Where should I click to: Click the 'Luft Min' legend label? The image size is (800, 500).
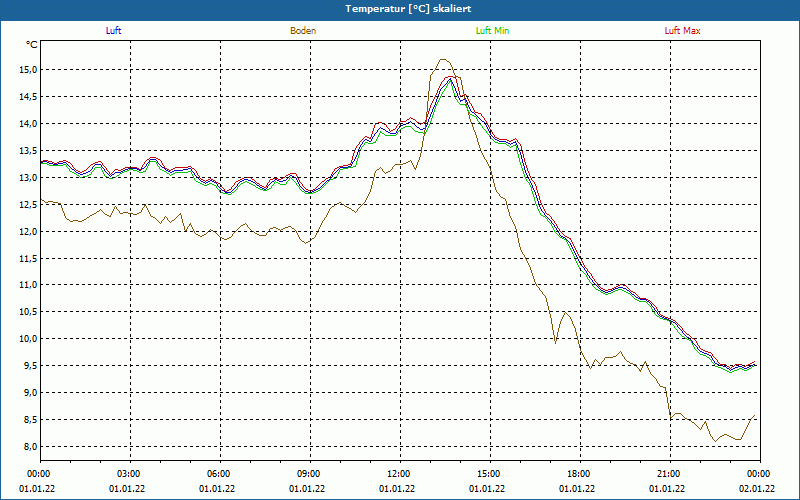(492, 31)
